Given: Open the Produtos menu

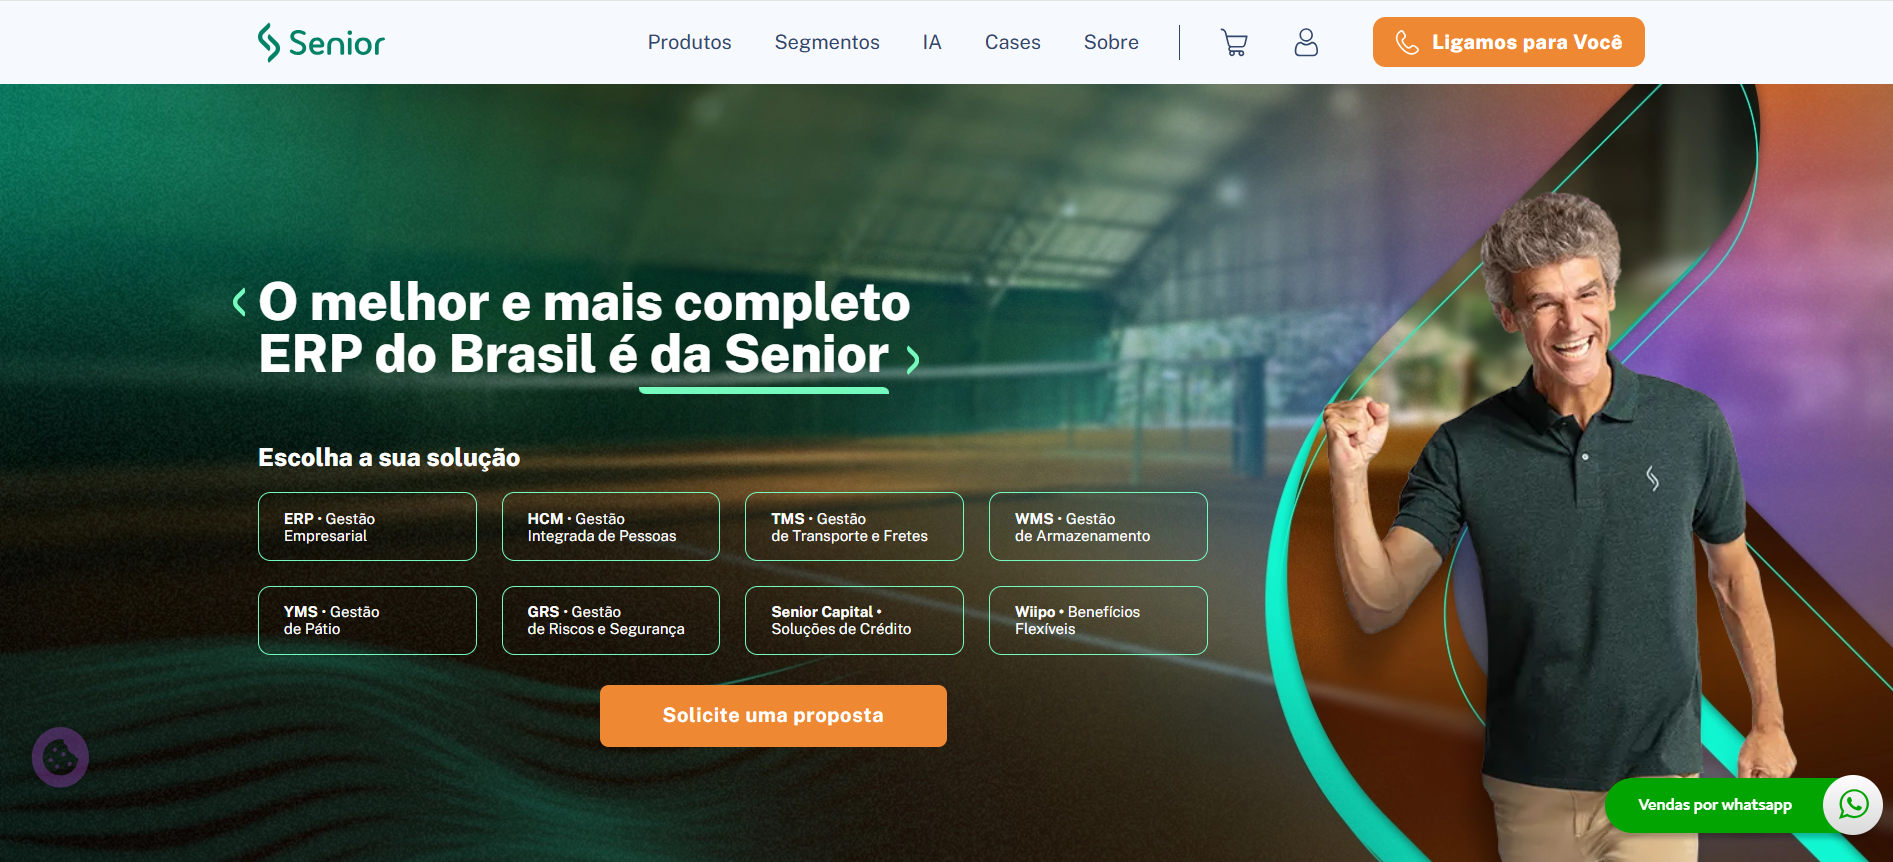Looking at the screenshot, I should 689,42.
